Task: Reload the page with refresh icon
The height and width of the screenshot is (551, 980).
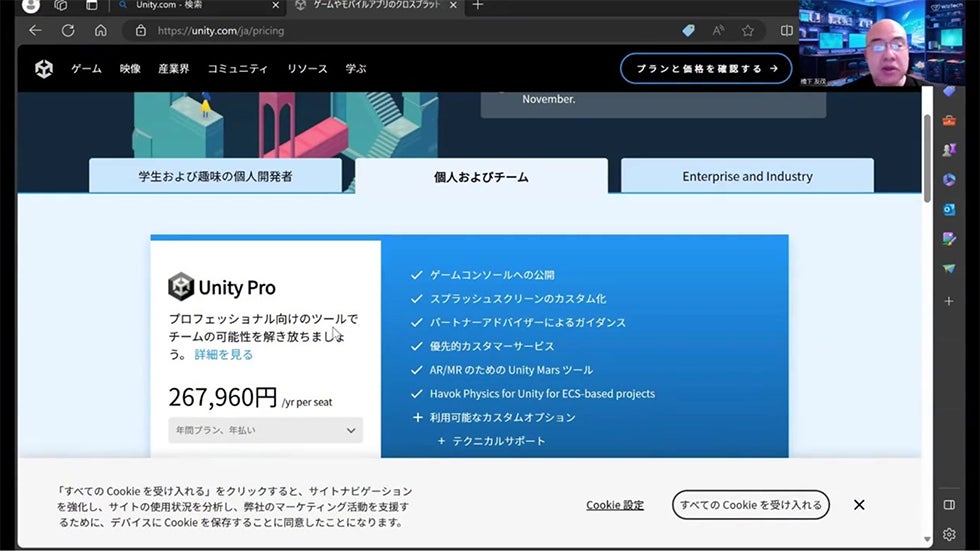Action: click(x=68, y=30)
